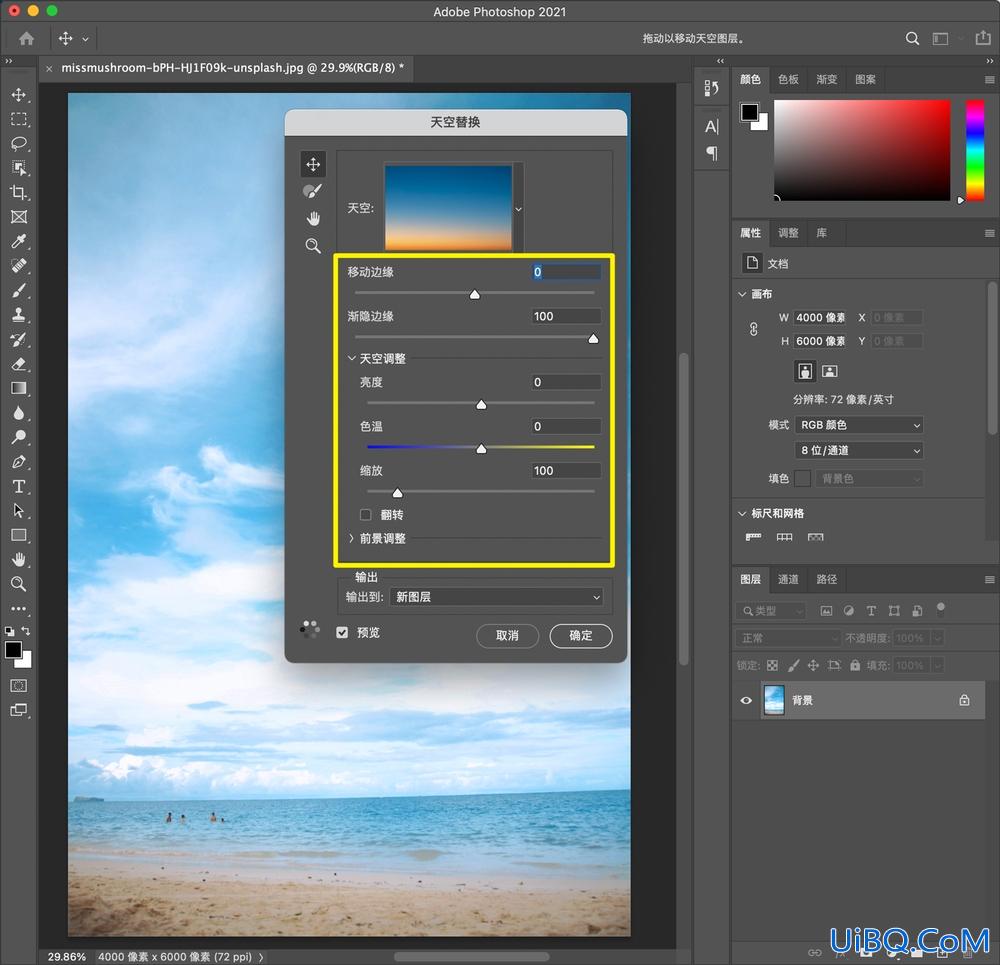Screen dimensions: 1000x965
Task: Click the 渐隐边缘 fade edge slider handle
Action: (x=593, y=339)
